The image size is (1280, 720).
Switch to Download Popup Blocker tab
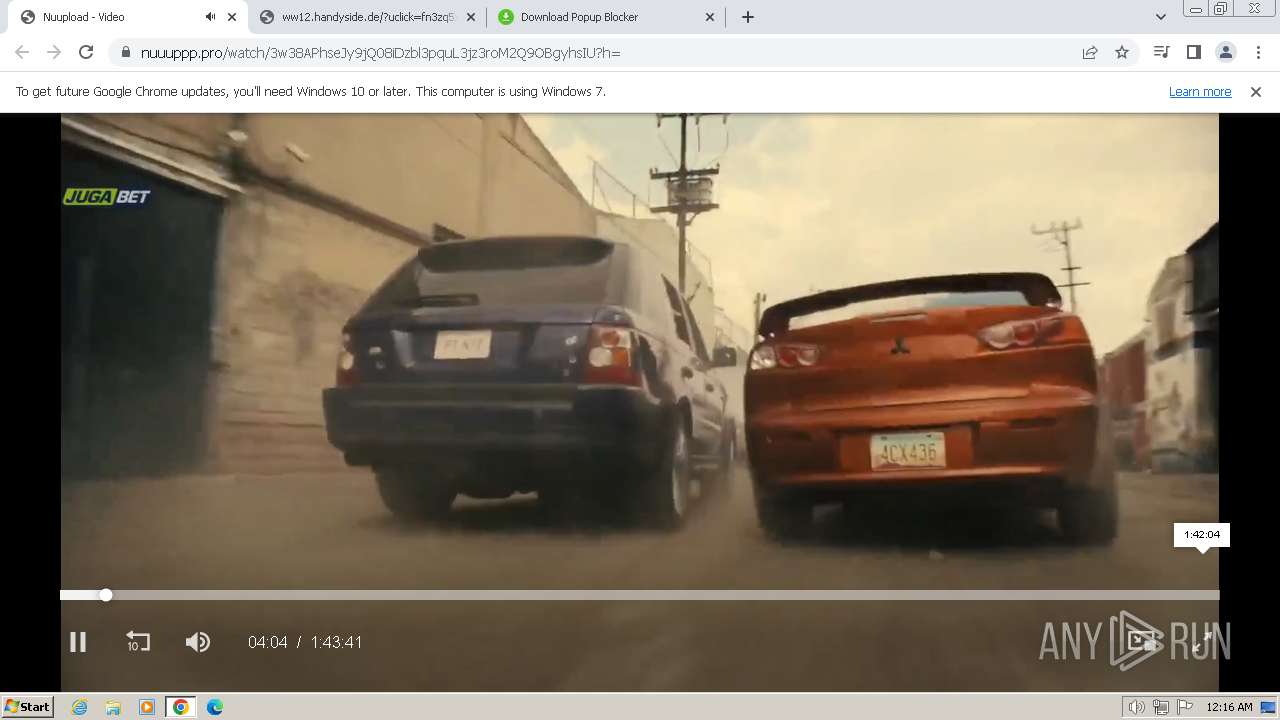pos(606,17)
